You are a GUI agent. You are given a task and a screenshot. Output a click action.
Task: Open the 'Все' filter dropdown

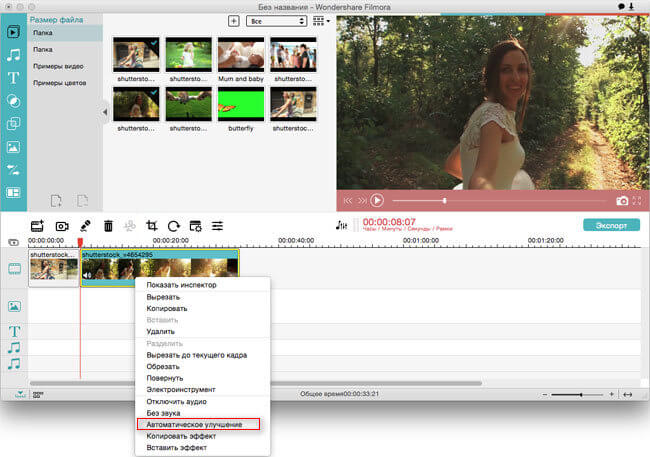(276, 21)
